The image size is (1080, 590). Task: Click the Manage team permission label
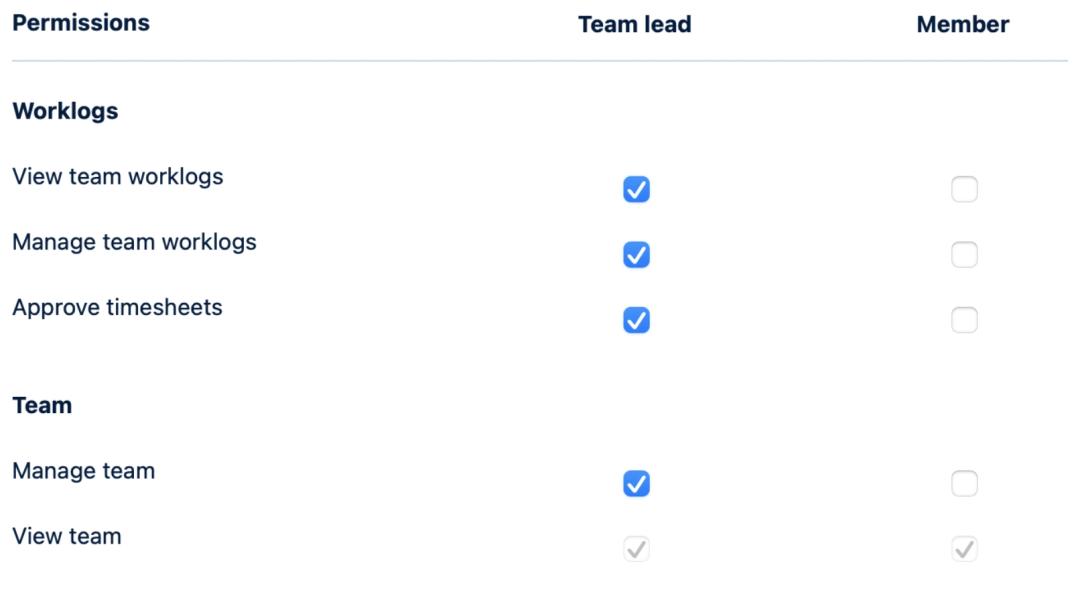84,471
